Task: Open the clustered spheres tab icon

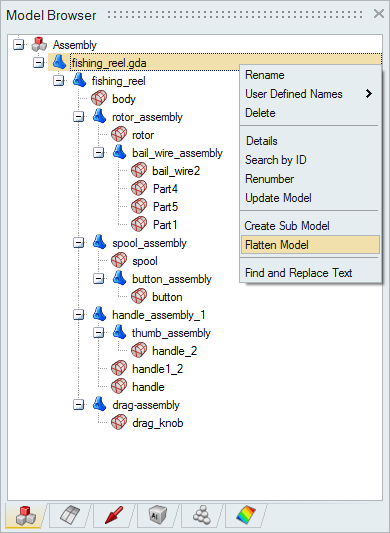Action: coord(202,515)
